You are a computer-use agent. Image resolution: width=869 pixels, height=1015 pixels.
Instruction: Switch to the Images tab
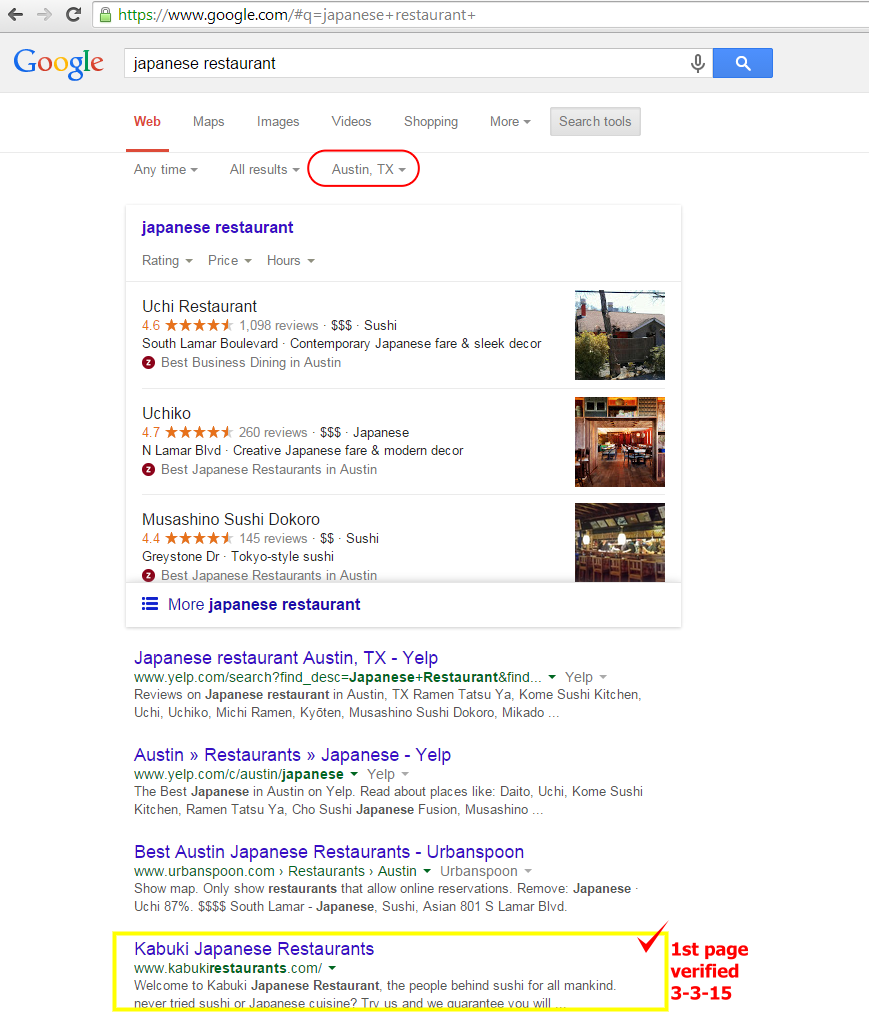pos(278,121)
